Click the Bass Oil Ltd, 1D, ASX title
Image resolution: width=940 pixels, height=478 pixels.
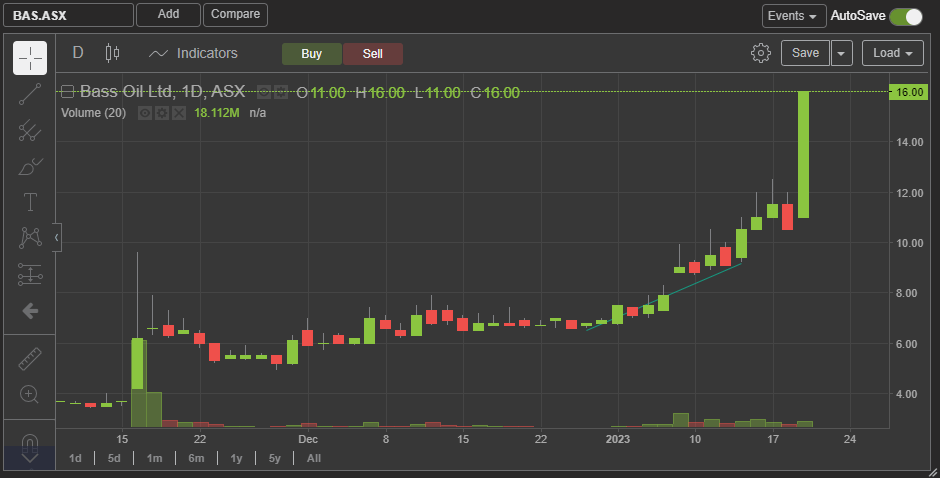pos(162,92)
